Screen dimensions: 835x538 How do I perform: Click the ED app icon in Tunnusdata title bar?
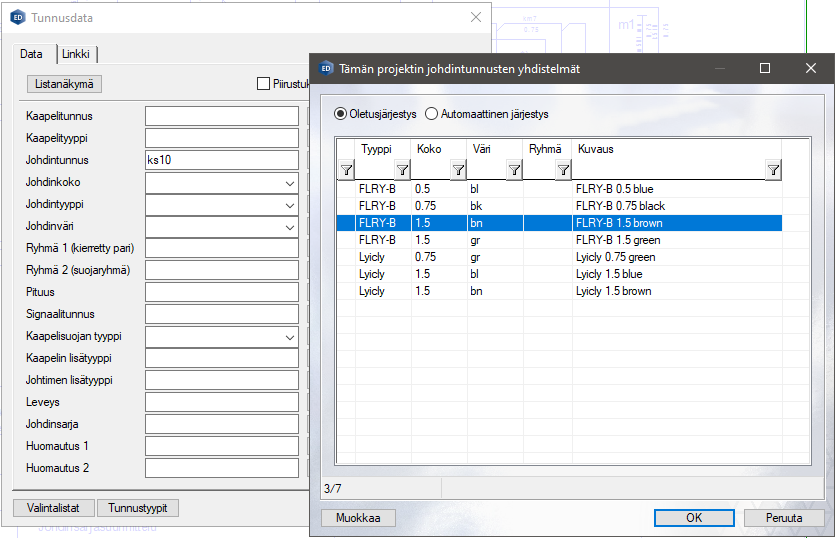coord(17,17)
